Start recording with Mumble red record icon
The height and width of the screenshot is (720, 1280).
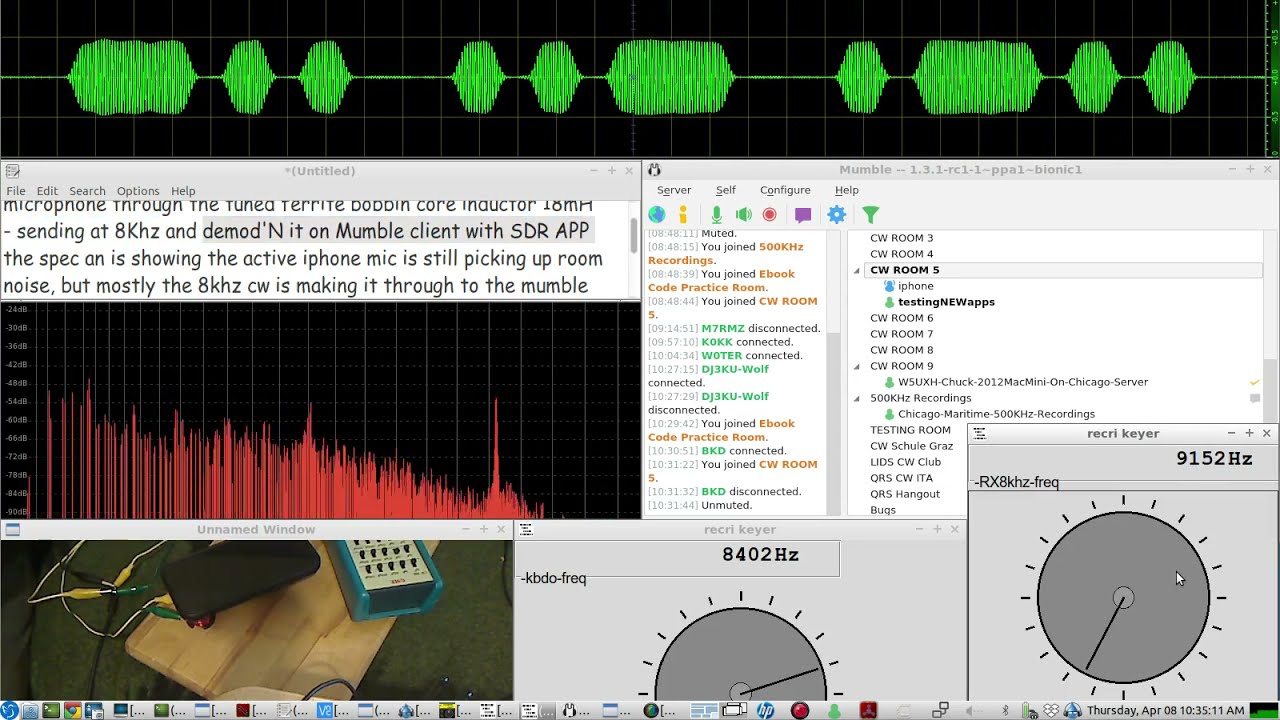(x=769, y=214)
